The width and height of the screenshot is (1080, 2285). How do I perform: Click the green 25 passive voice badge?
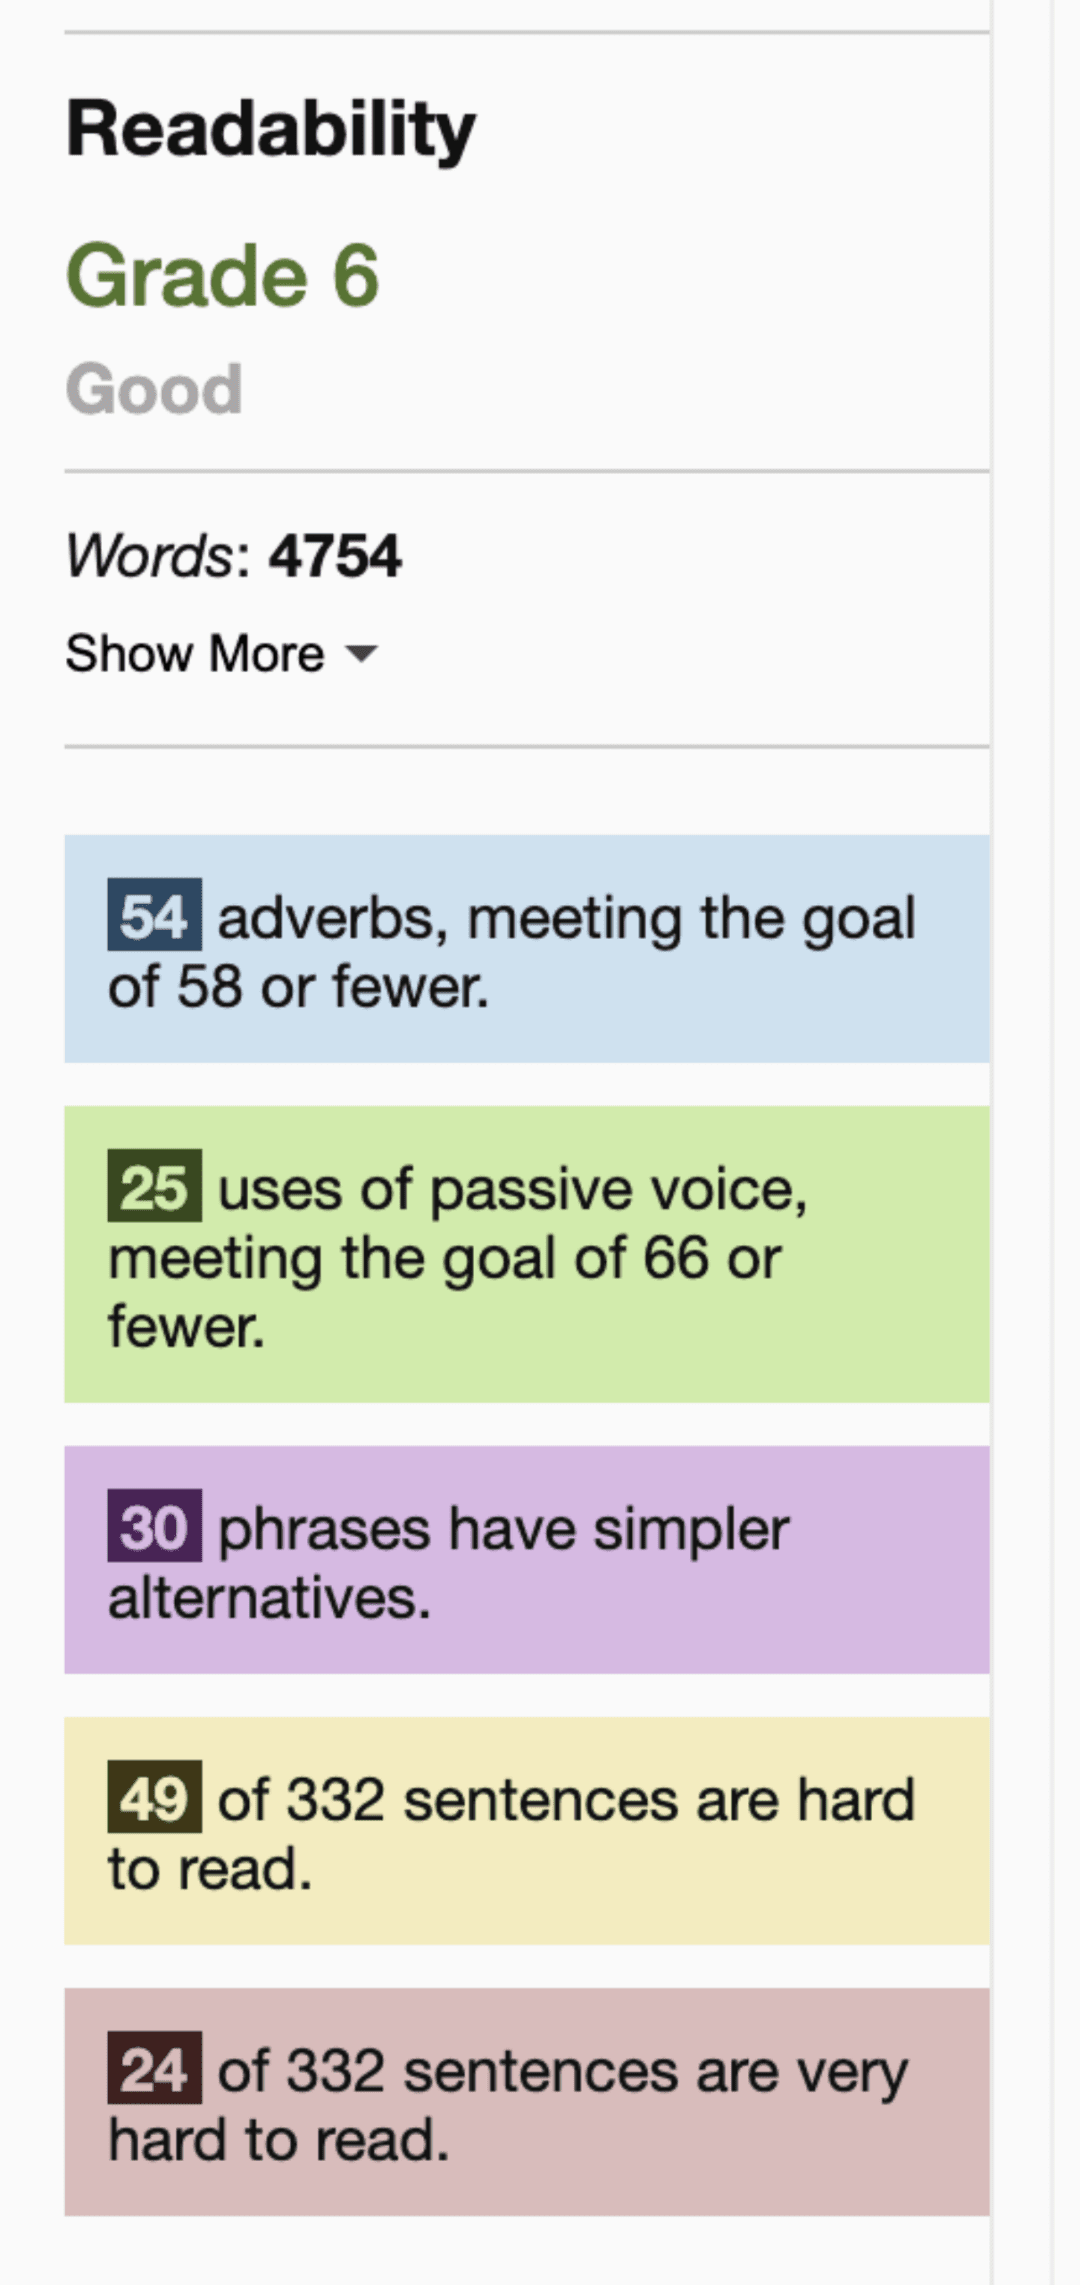pos(154,1186)
